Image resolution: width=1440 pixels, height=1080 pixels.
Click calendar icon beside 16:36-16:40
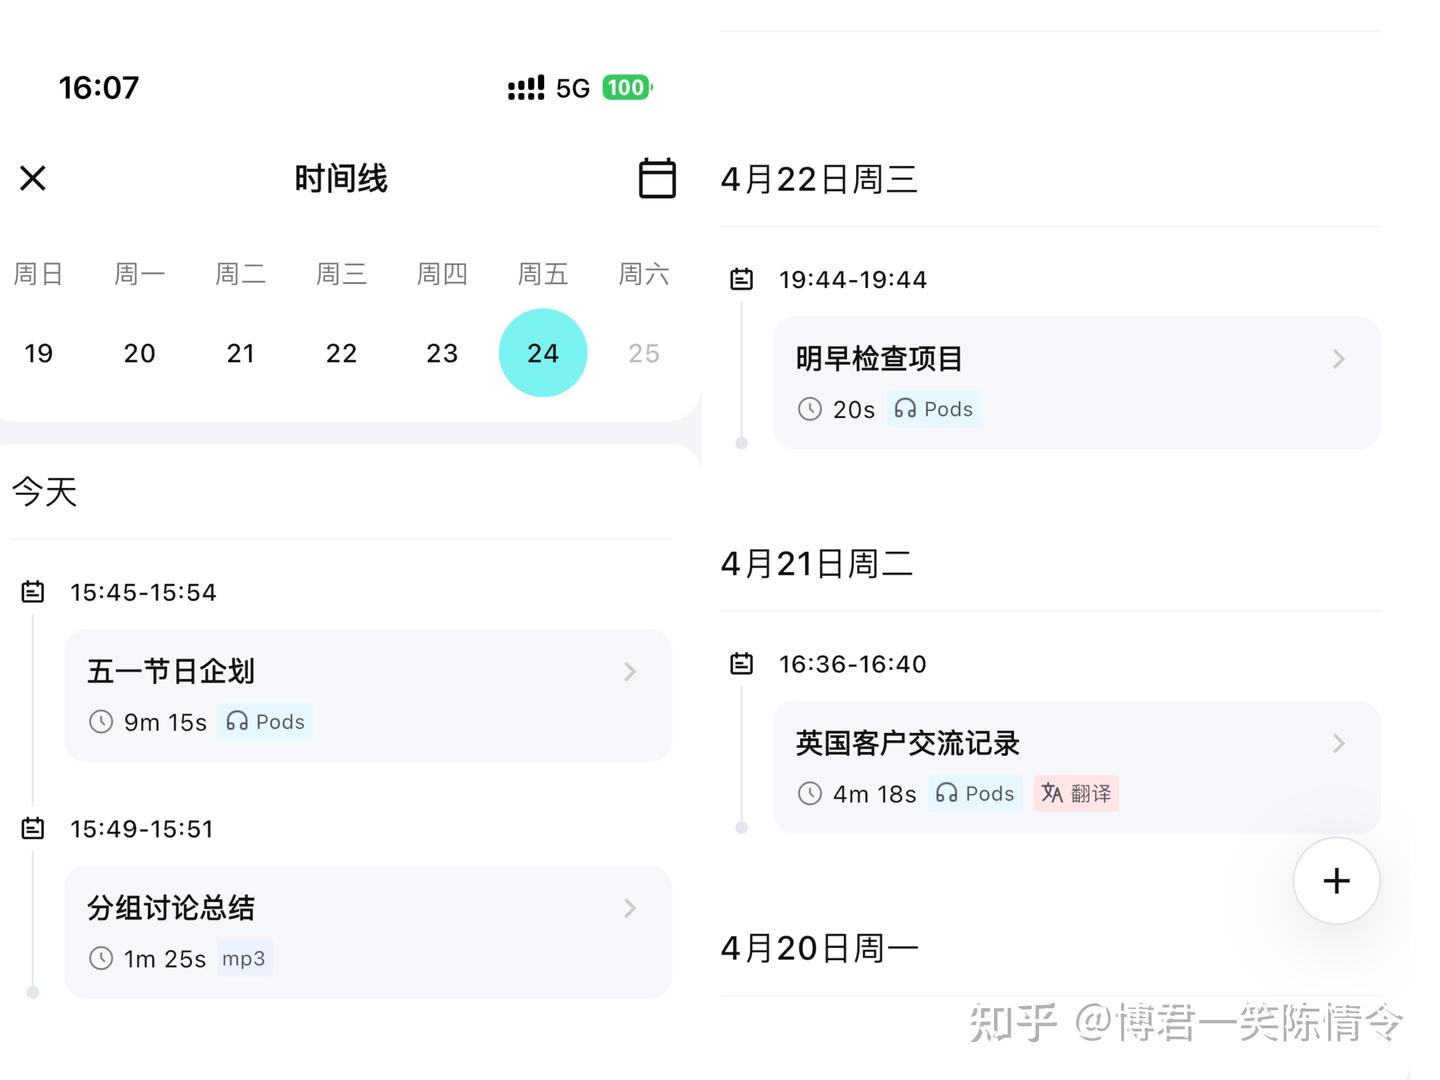click(x=741, y=663)
